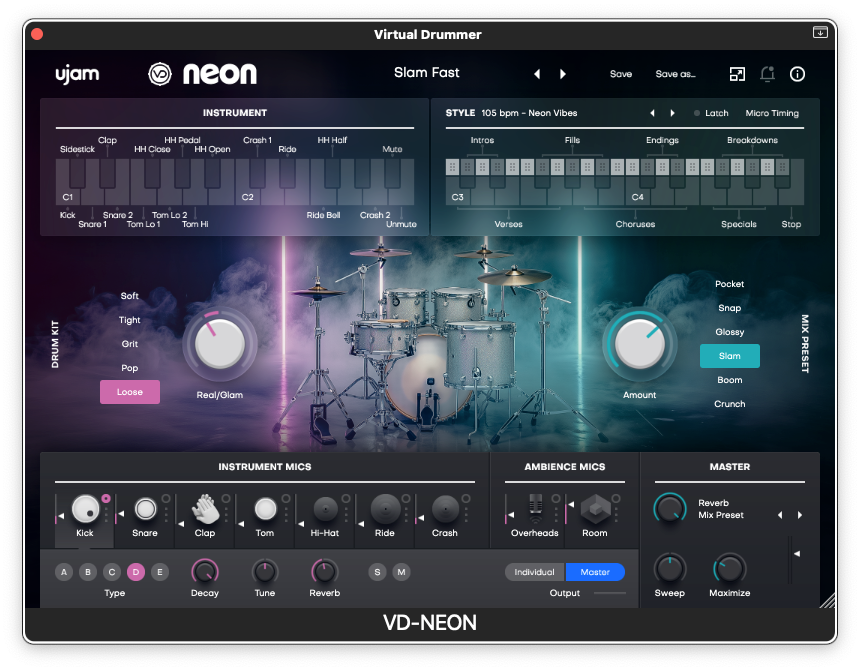
Task: Select next style arrow
Action: tap(672, 113)
